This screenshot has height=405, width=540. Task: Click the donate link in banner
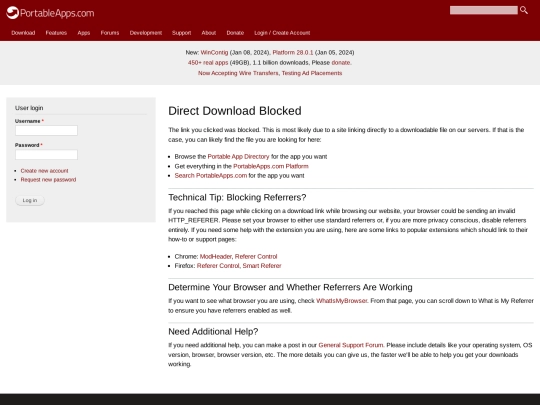pyautogui.click(x=341, y=63)
